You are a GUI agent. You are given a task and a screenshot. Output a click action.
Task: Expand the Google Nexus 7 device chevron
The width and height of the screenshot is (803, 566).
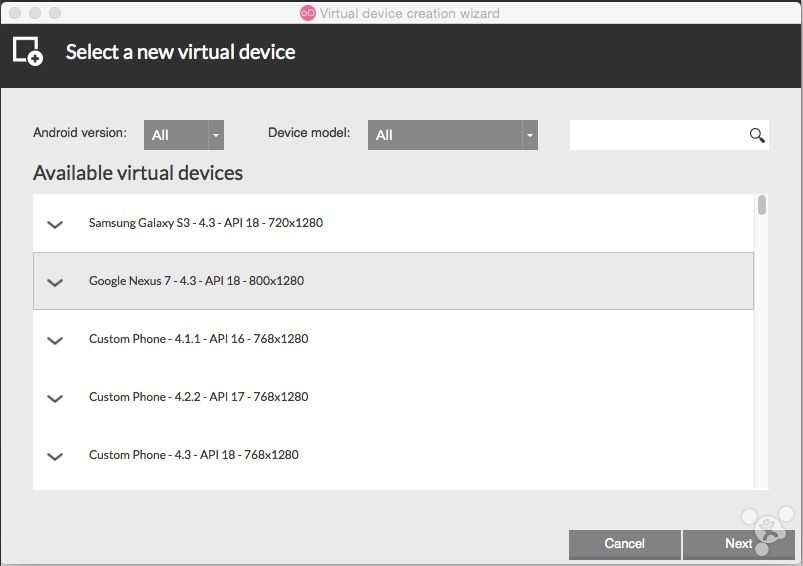pos(55,282)
